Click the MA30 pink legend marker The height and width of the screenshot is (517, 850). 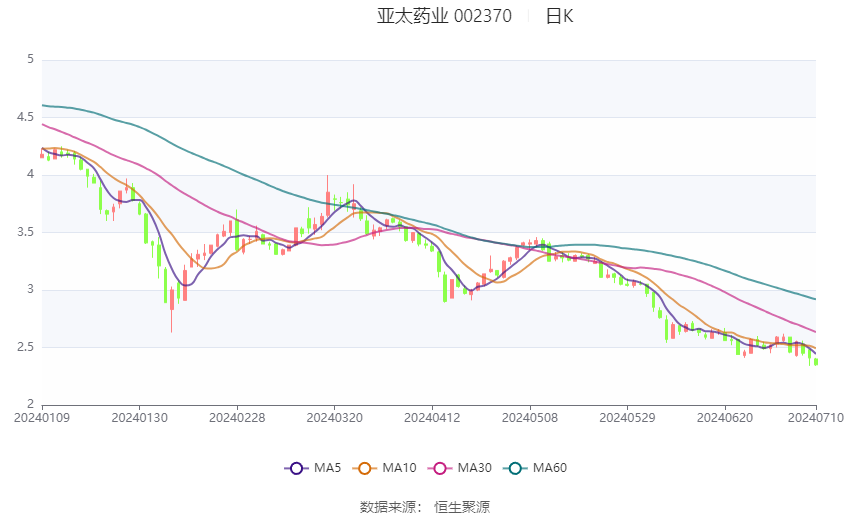tap(438, 467)
